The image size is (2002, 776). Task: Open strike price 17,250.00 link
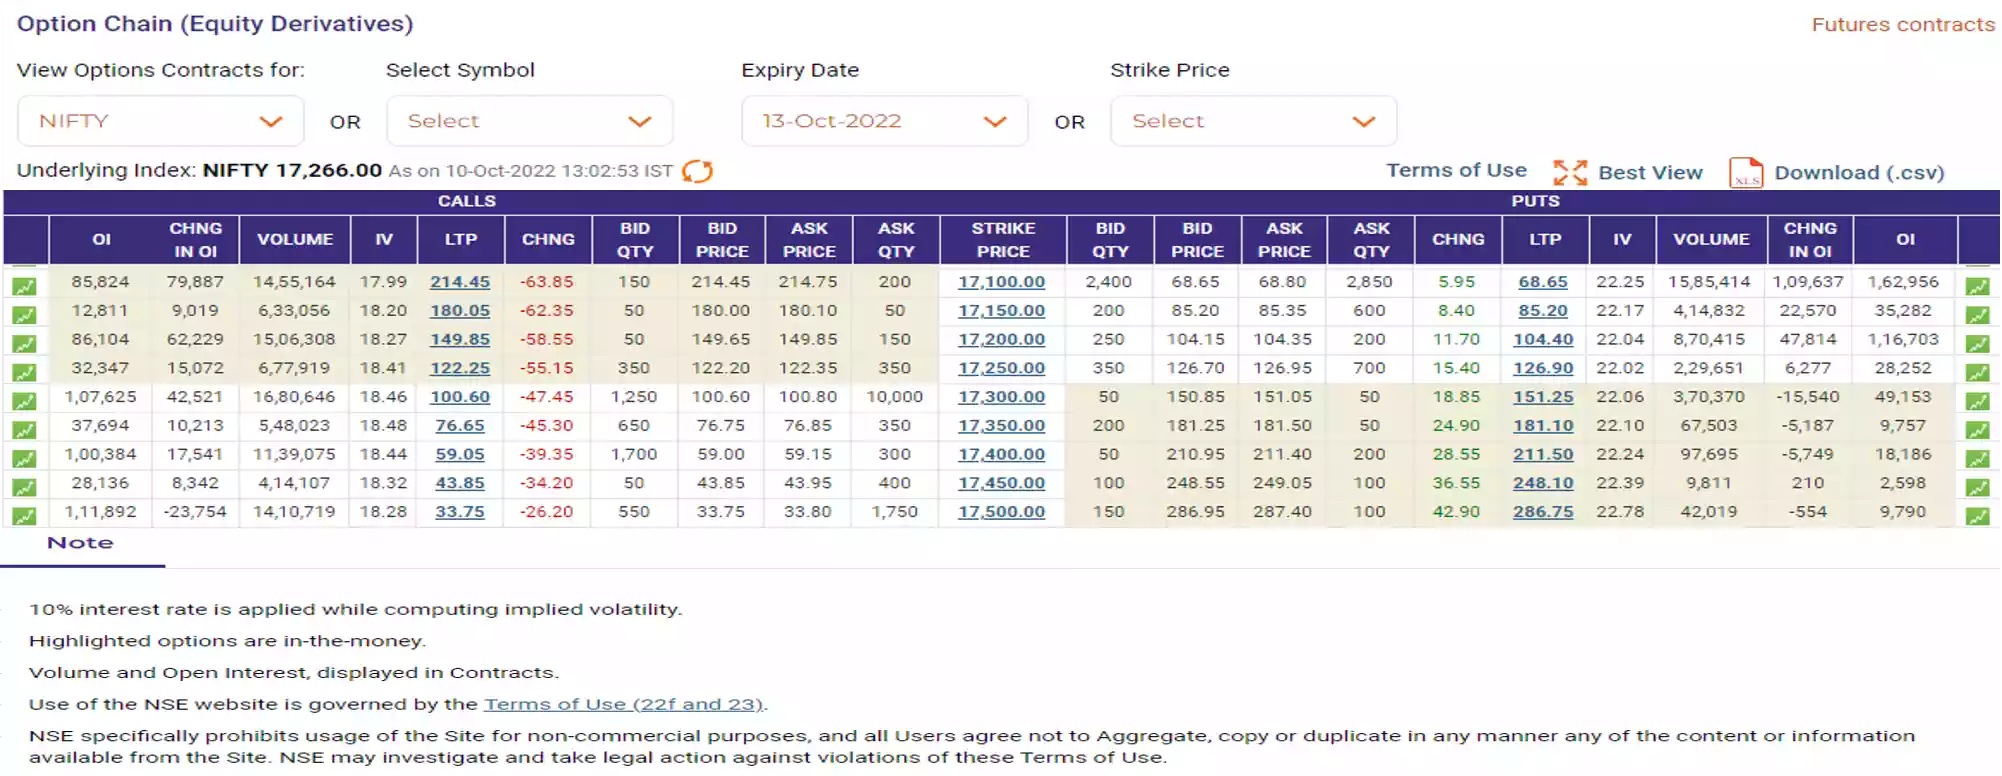tap(1001, 368)
